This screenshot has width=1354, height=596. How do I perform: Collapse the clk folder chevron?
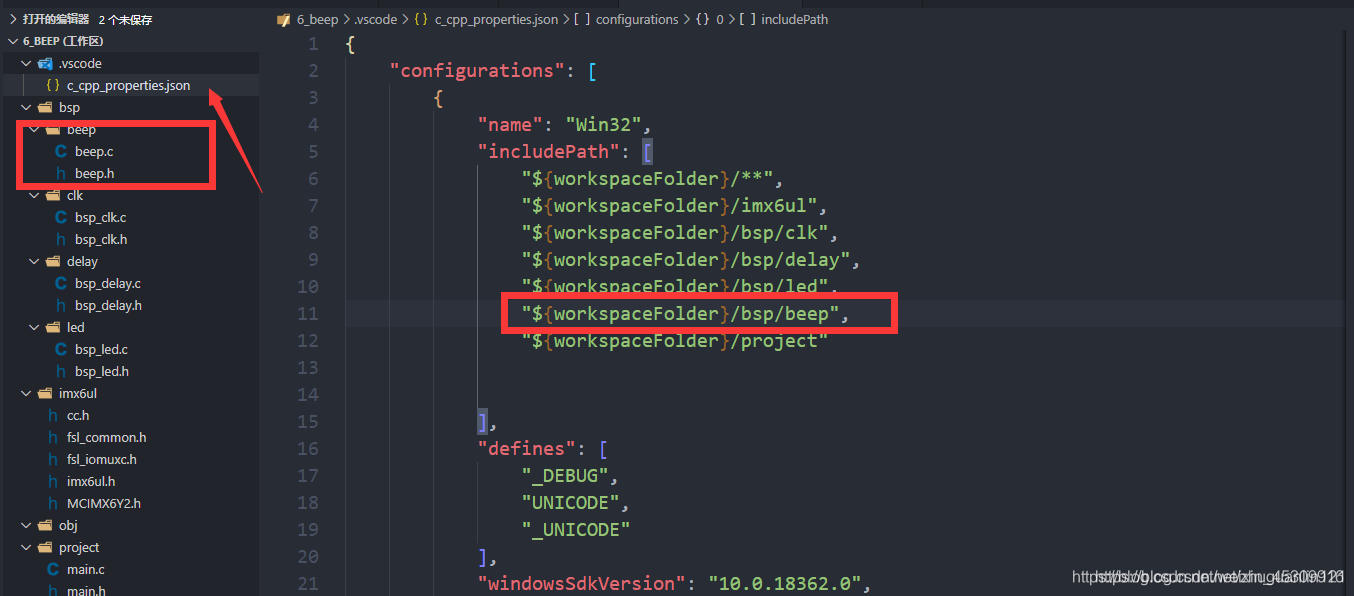point(34,195)
